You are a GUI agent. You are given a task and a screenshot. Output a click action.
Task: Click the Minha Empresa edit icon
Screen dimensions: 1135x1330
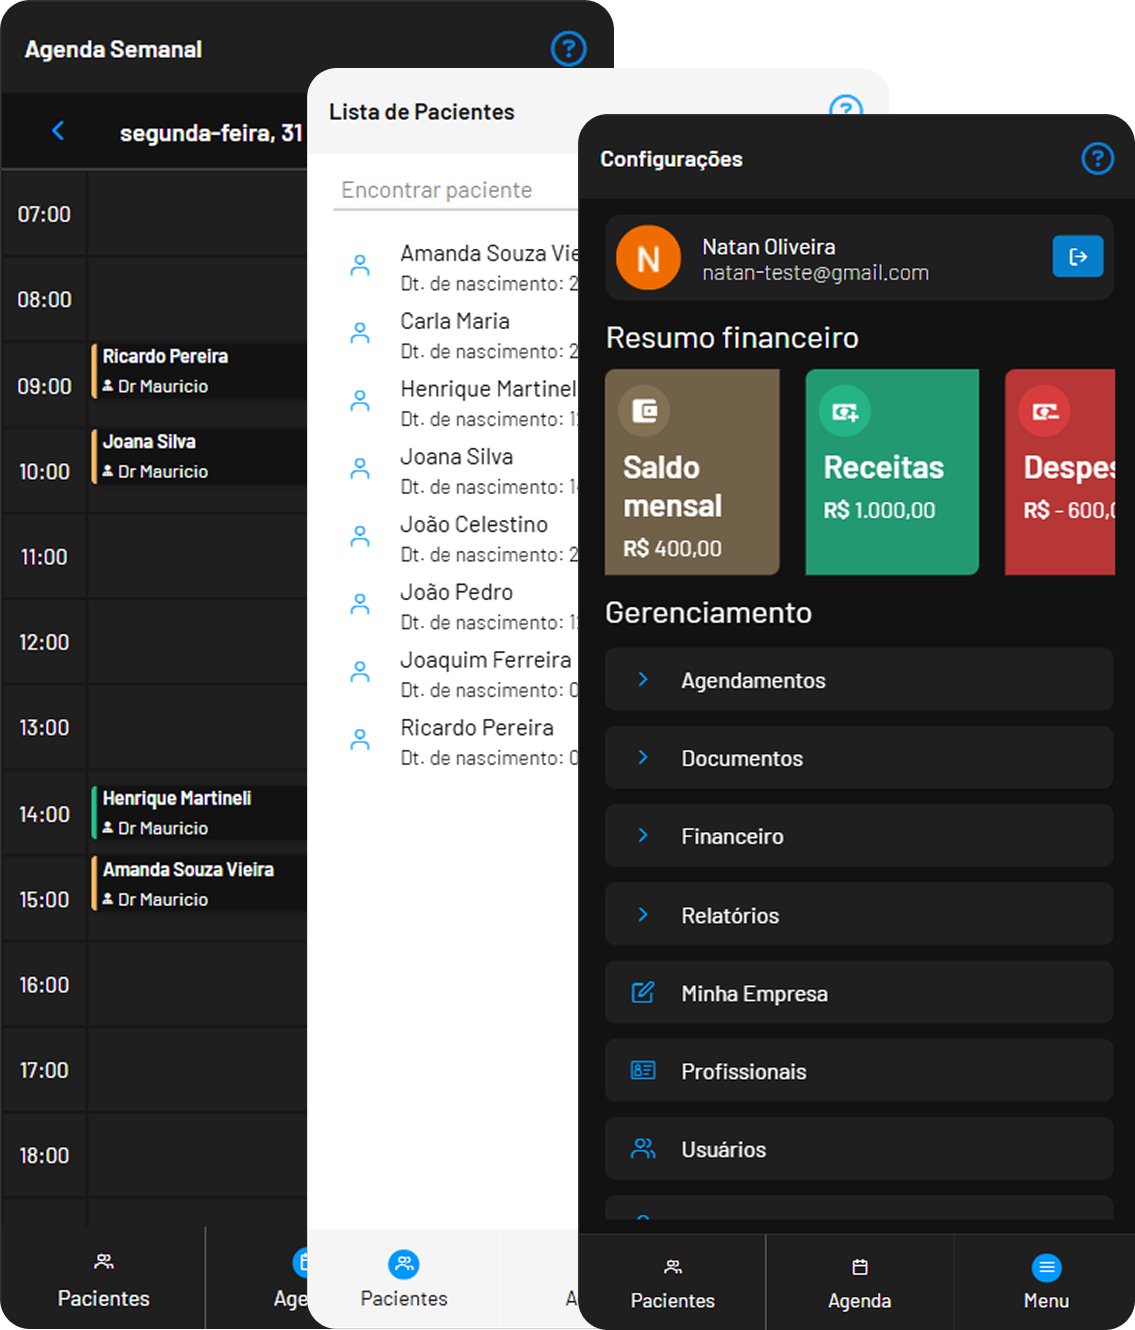[643, 993]
